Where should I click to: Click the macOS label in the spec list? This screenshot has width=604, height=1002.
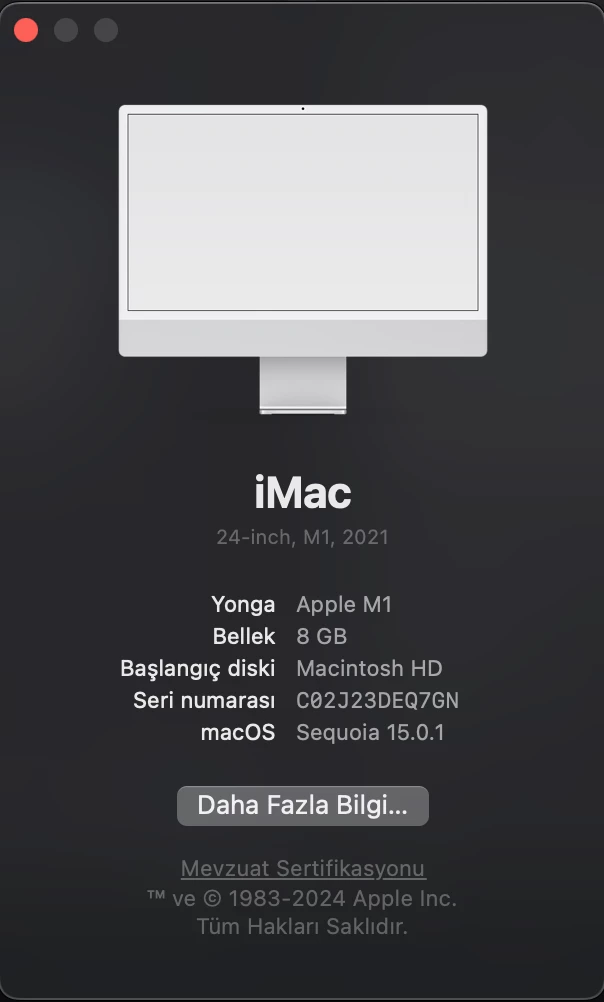coord(238,732)
